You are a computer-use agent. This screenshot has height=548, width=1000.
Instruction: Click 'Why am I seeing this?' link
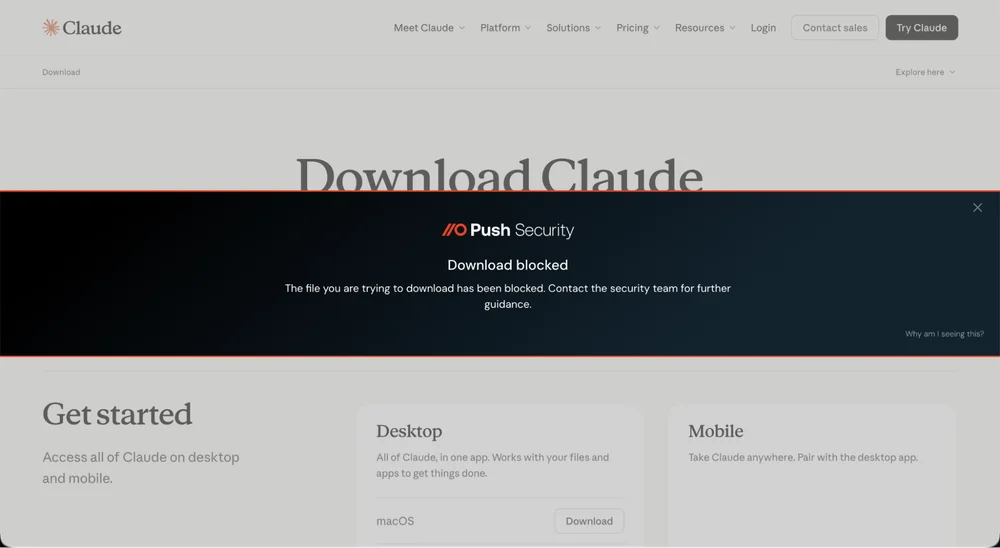[x=944, y=334]
